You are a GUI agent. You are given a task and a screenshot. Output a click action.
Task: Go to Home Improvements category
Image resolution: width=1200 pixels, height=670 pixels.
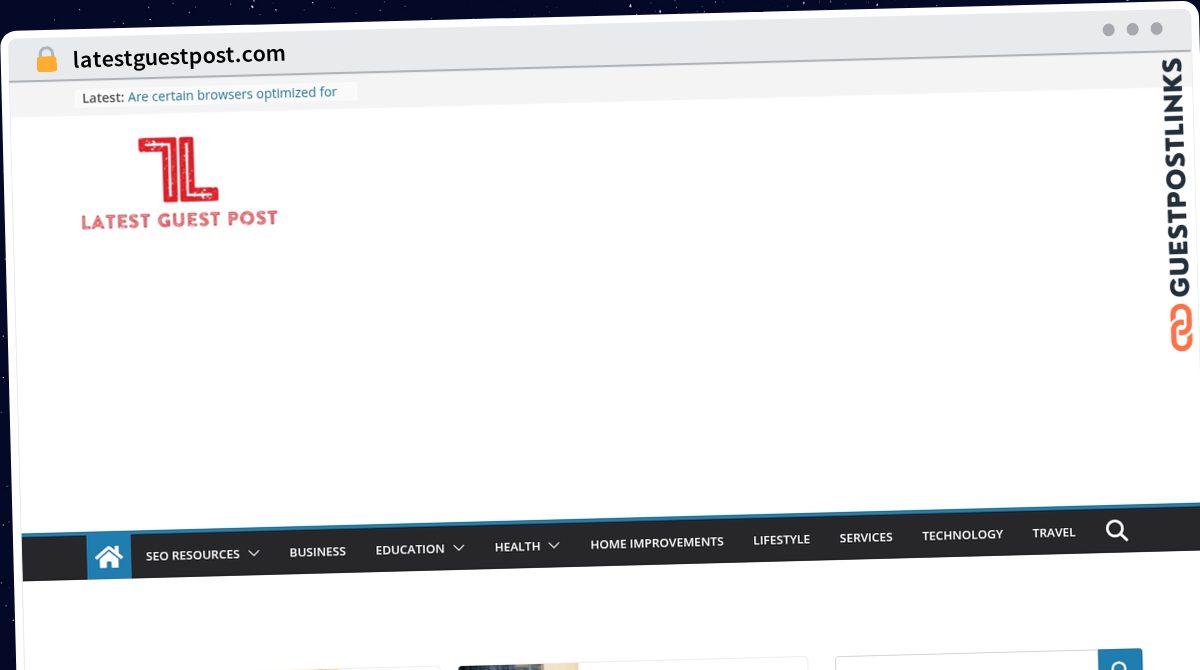[657, 542]
